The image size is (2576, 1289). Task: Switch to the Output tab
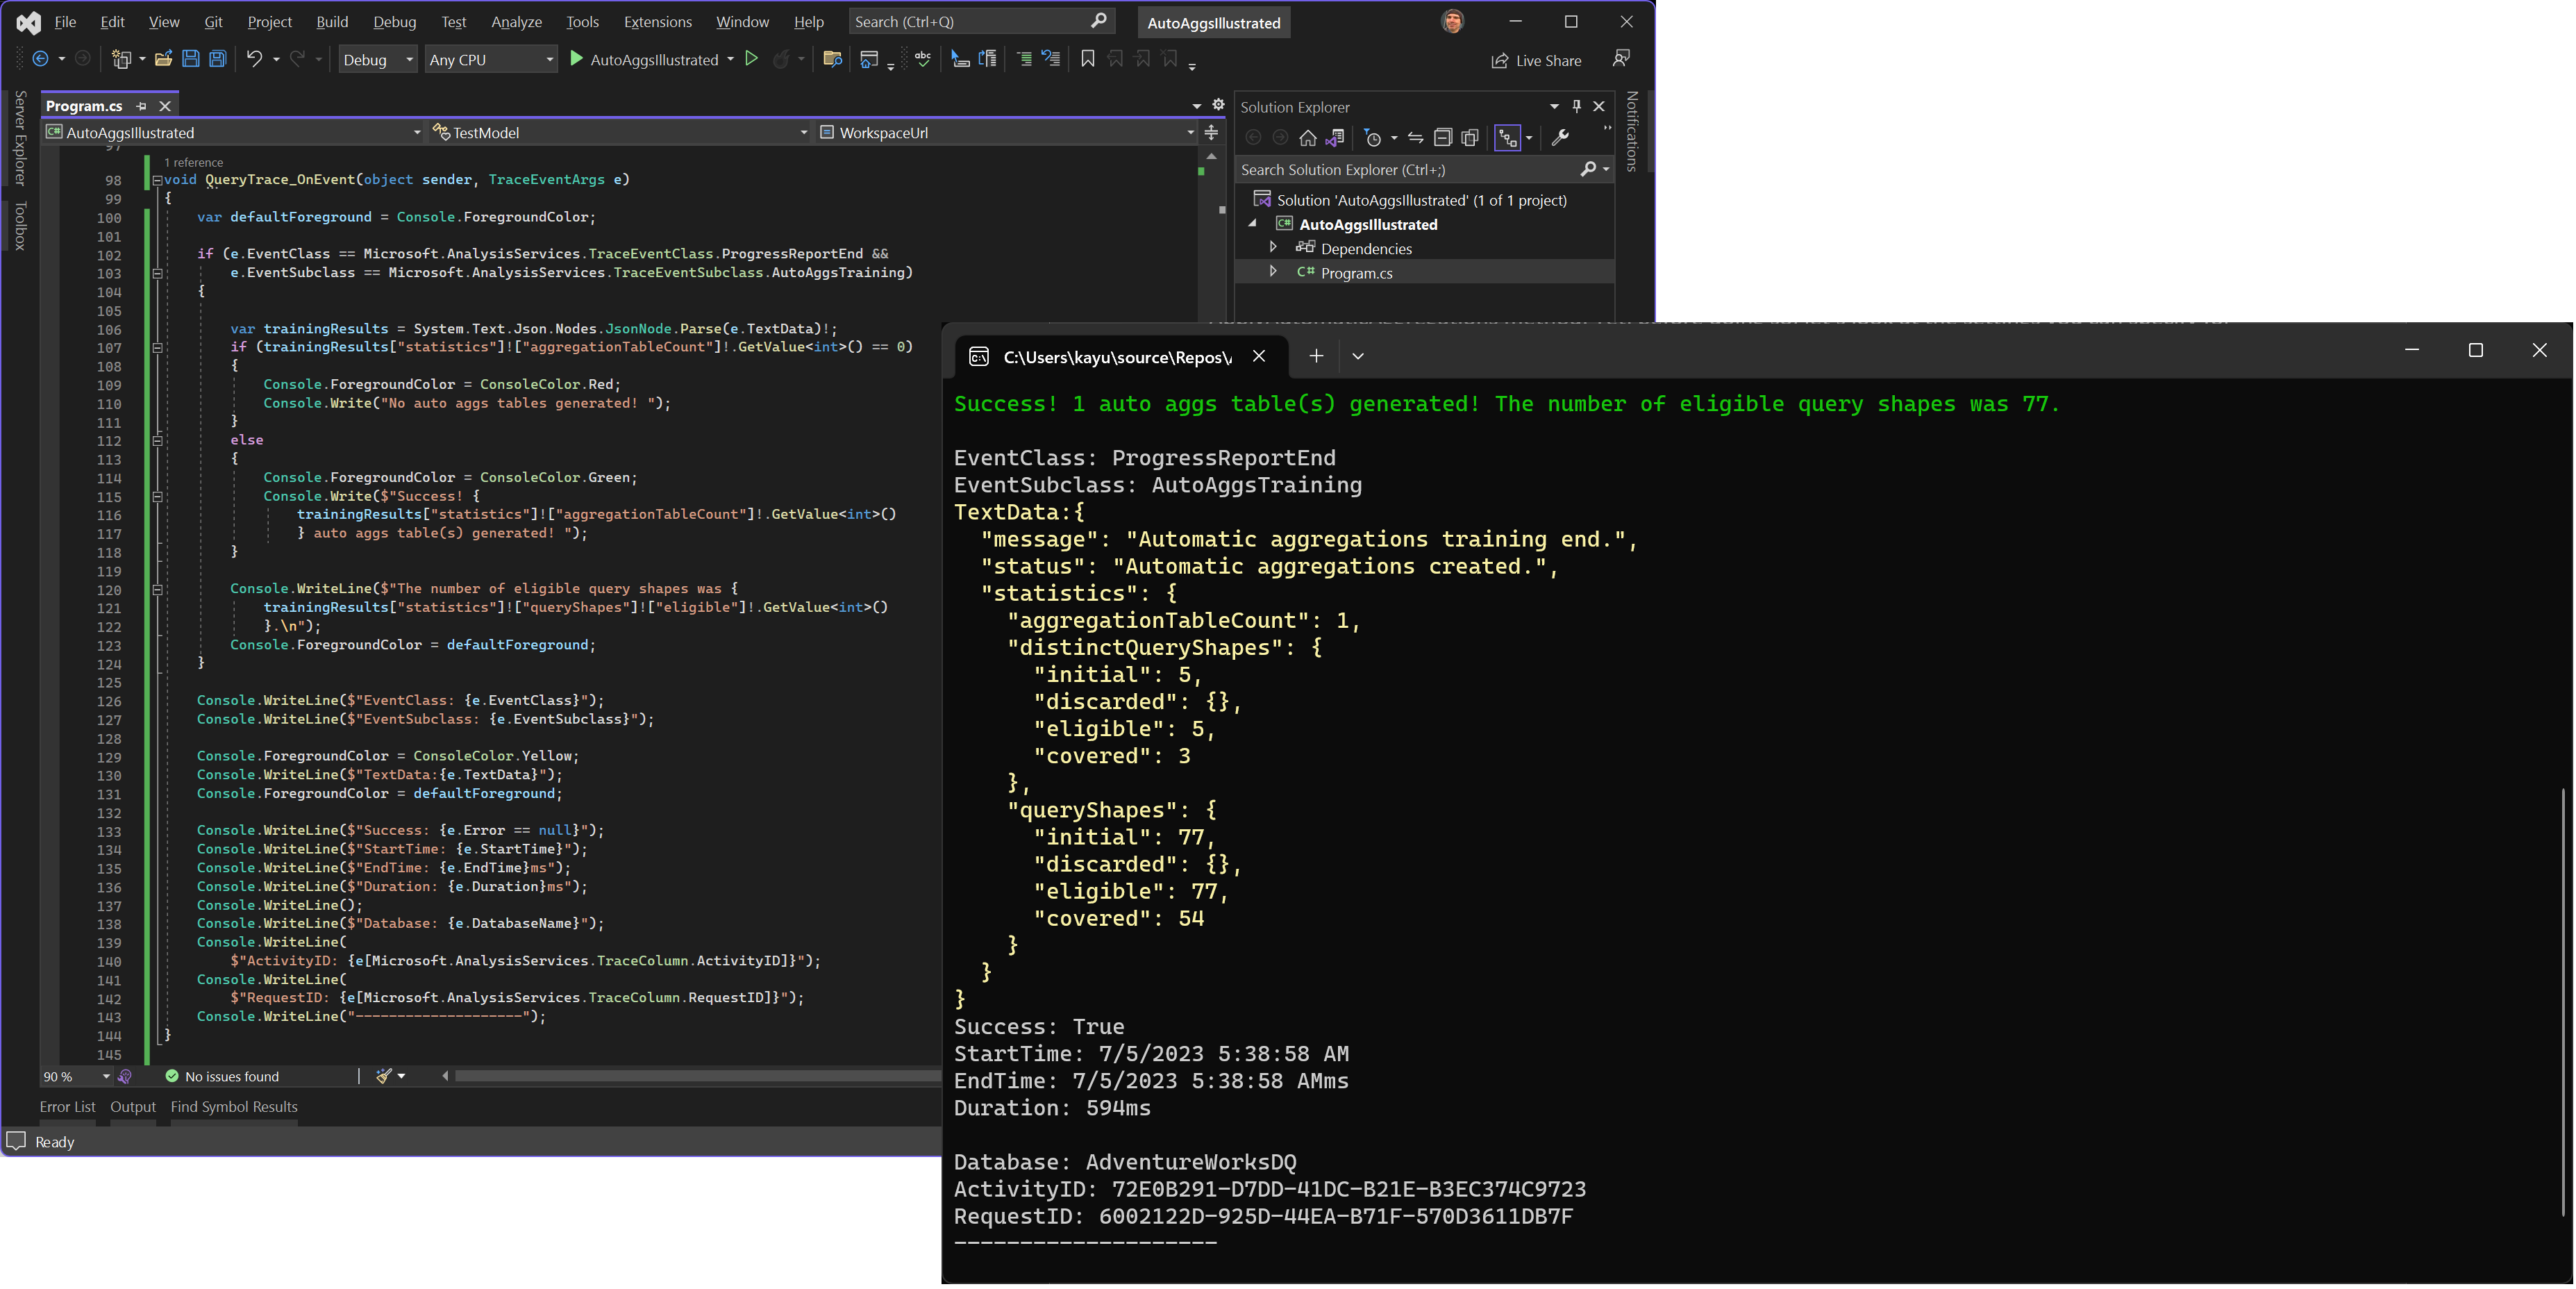coord(133,1107)
